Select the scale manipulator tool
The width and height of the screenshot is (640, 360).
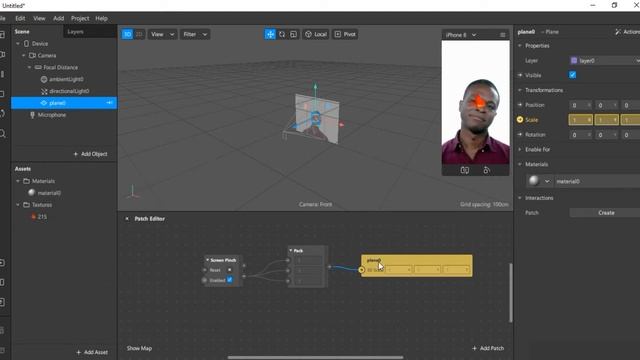pos(293,34)
